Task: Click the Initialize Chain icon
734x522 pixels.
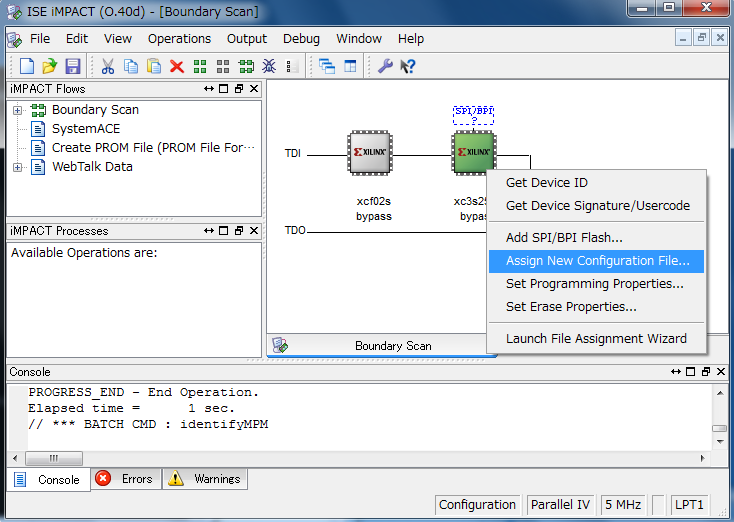Action: coord(246,66)
